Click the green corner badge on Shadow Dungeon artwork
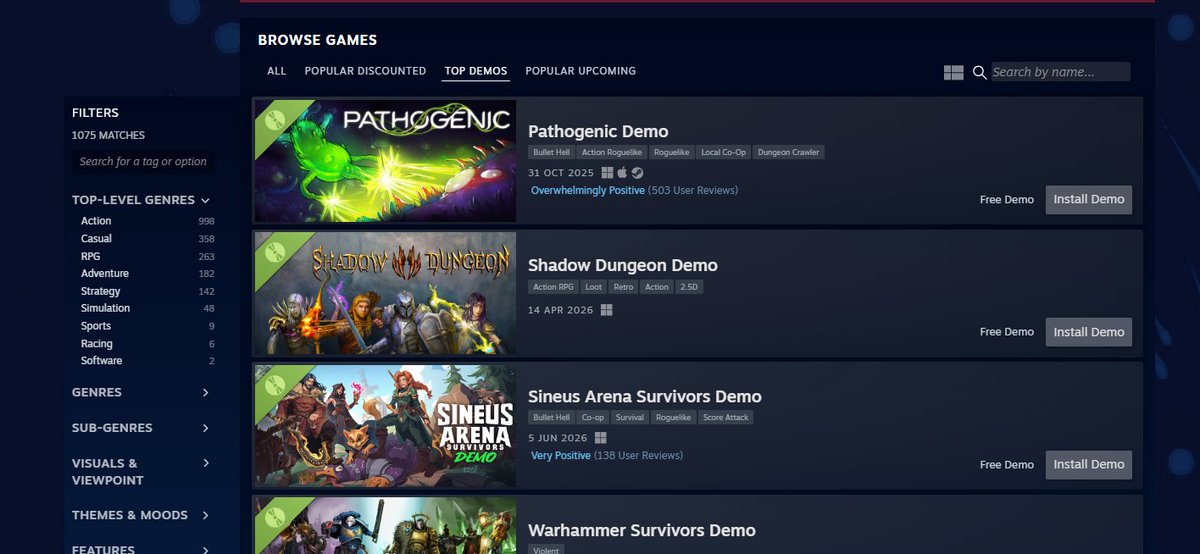 [275, 253]
